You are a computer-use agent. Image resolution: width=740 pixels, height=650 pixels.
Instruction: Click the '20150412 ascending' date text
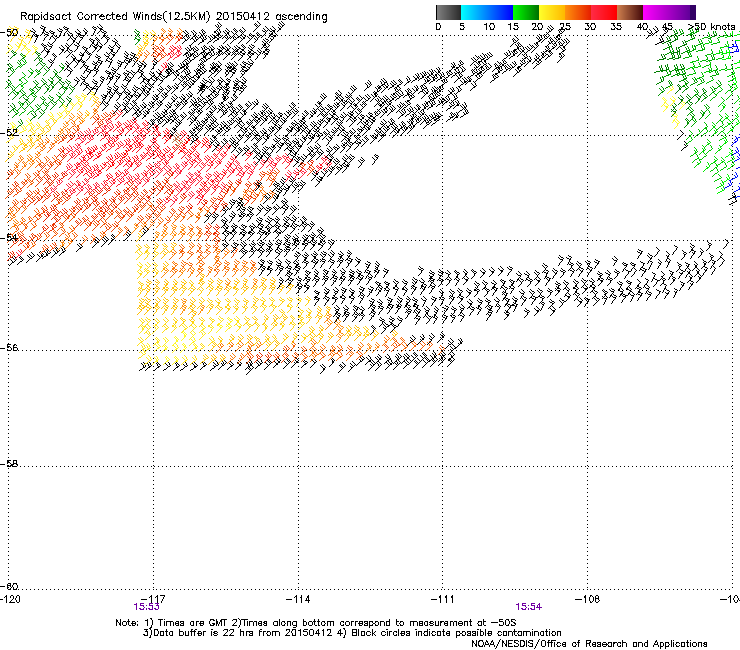point(271,17)
